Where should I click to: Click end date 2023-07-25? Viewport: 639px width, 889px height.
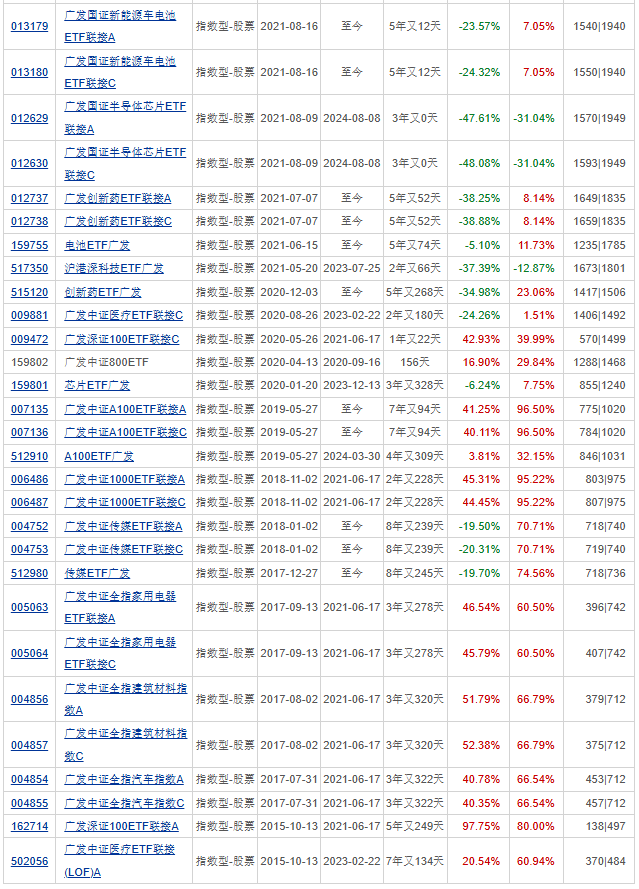tap(352, 268)
